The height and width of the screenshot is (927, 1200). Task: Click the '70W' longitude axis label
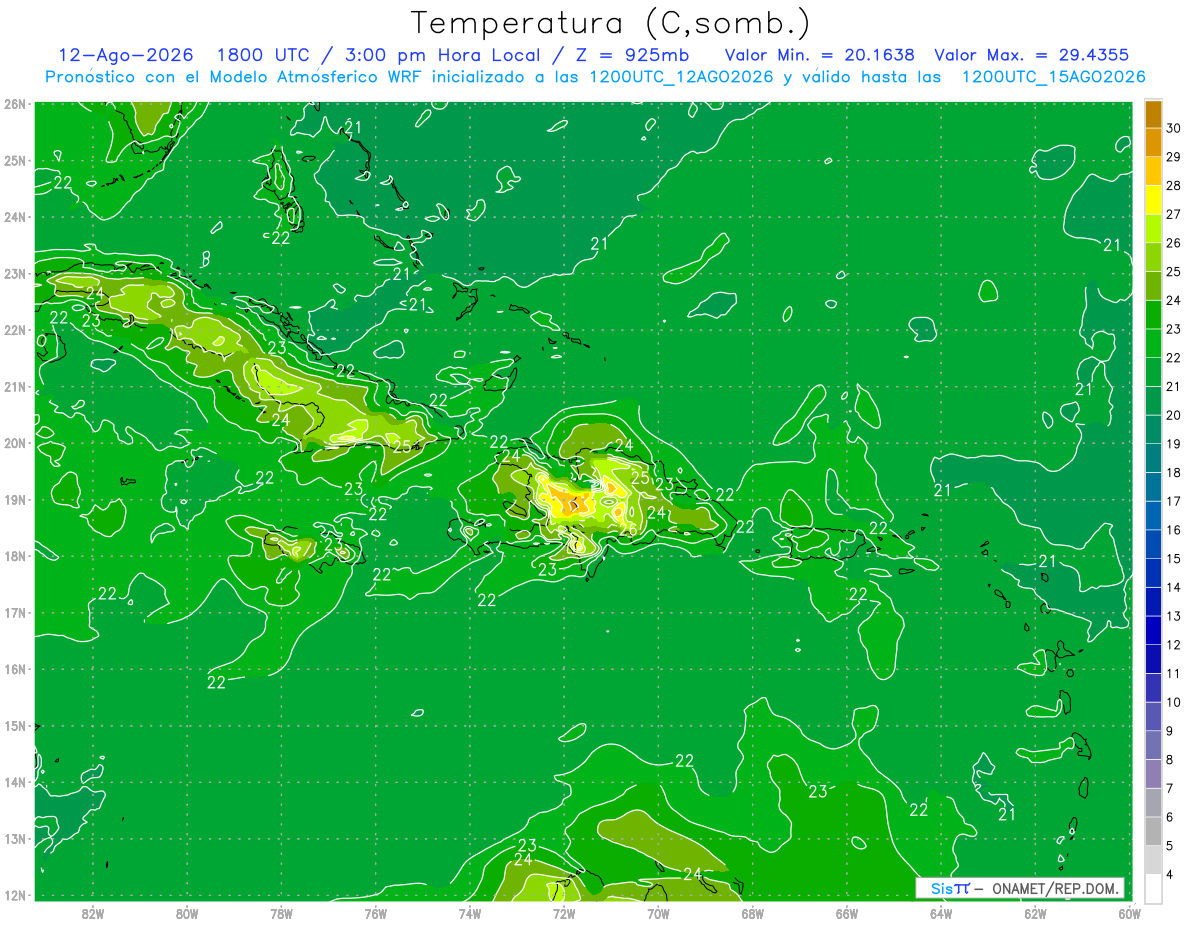[658, 912]
